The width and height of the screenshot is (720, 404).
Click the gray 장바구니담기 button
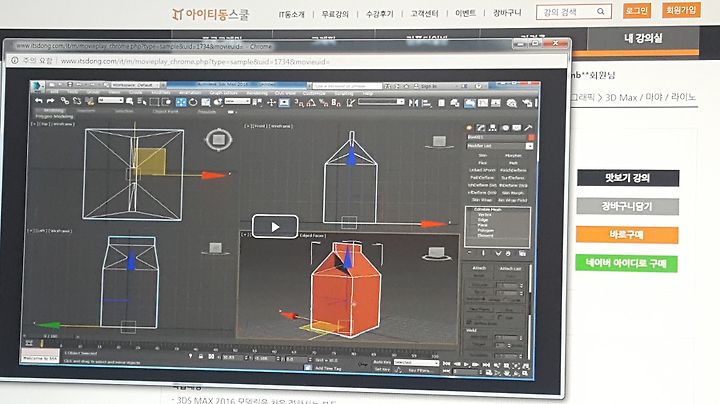627,206
